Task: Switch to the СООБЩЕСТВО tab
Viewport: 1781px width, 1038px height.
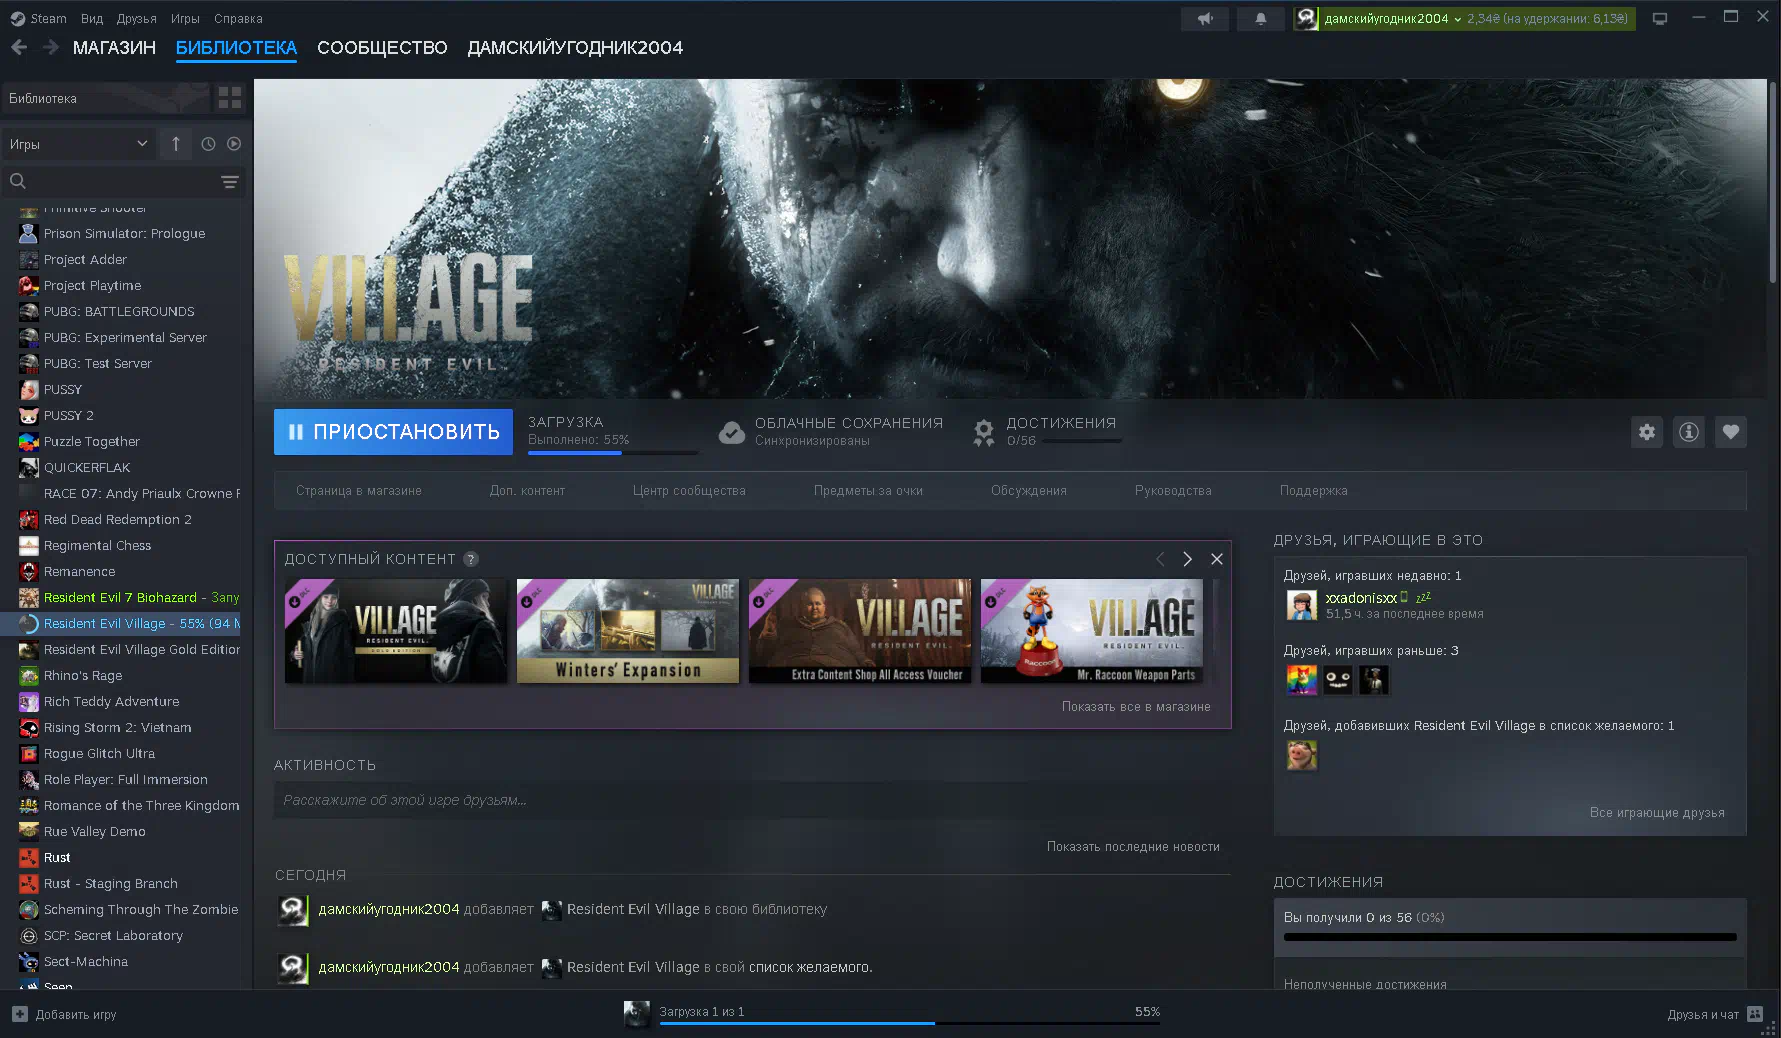Action: [382, 47]
